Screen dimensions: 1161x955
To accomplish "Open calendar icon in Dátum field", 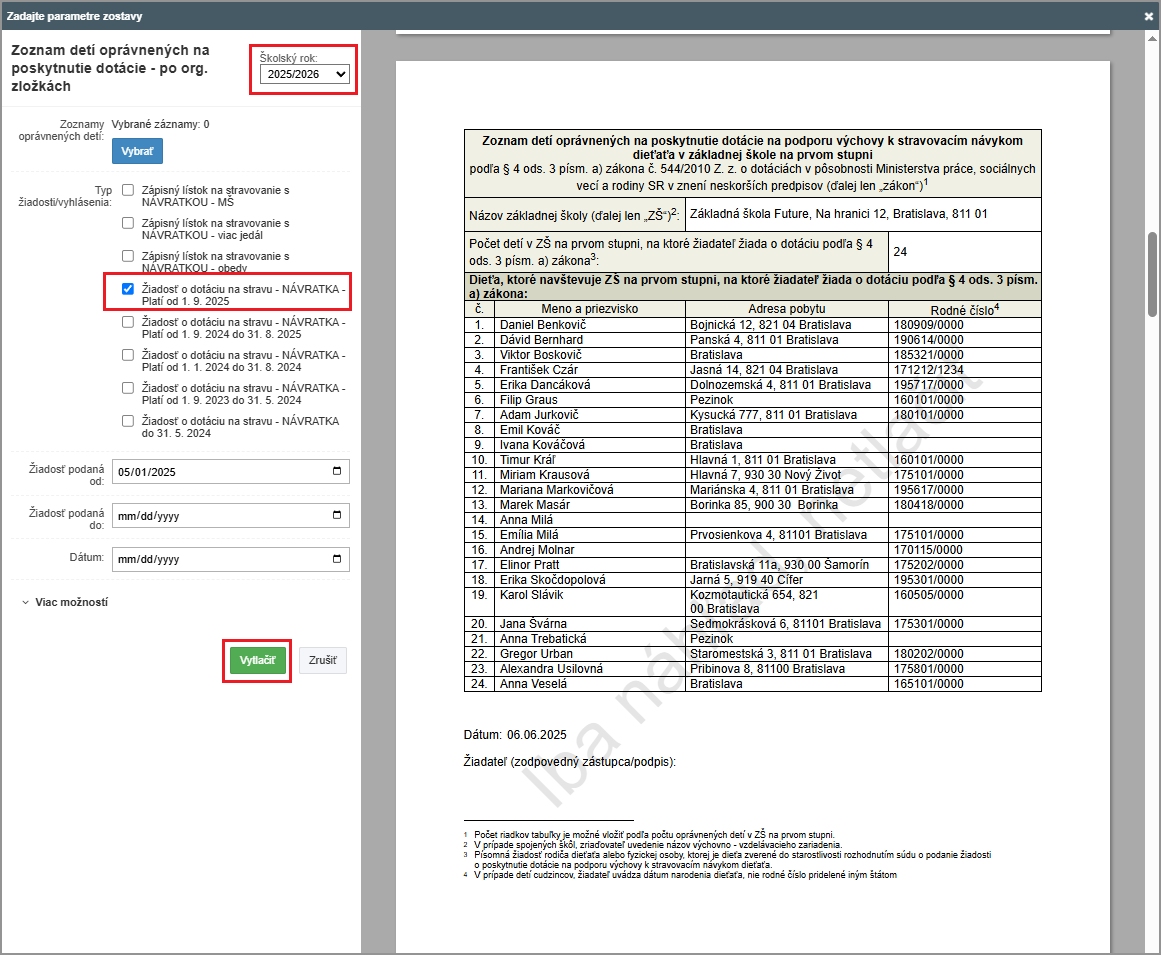I will tap(336, 558).
